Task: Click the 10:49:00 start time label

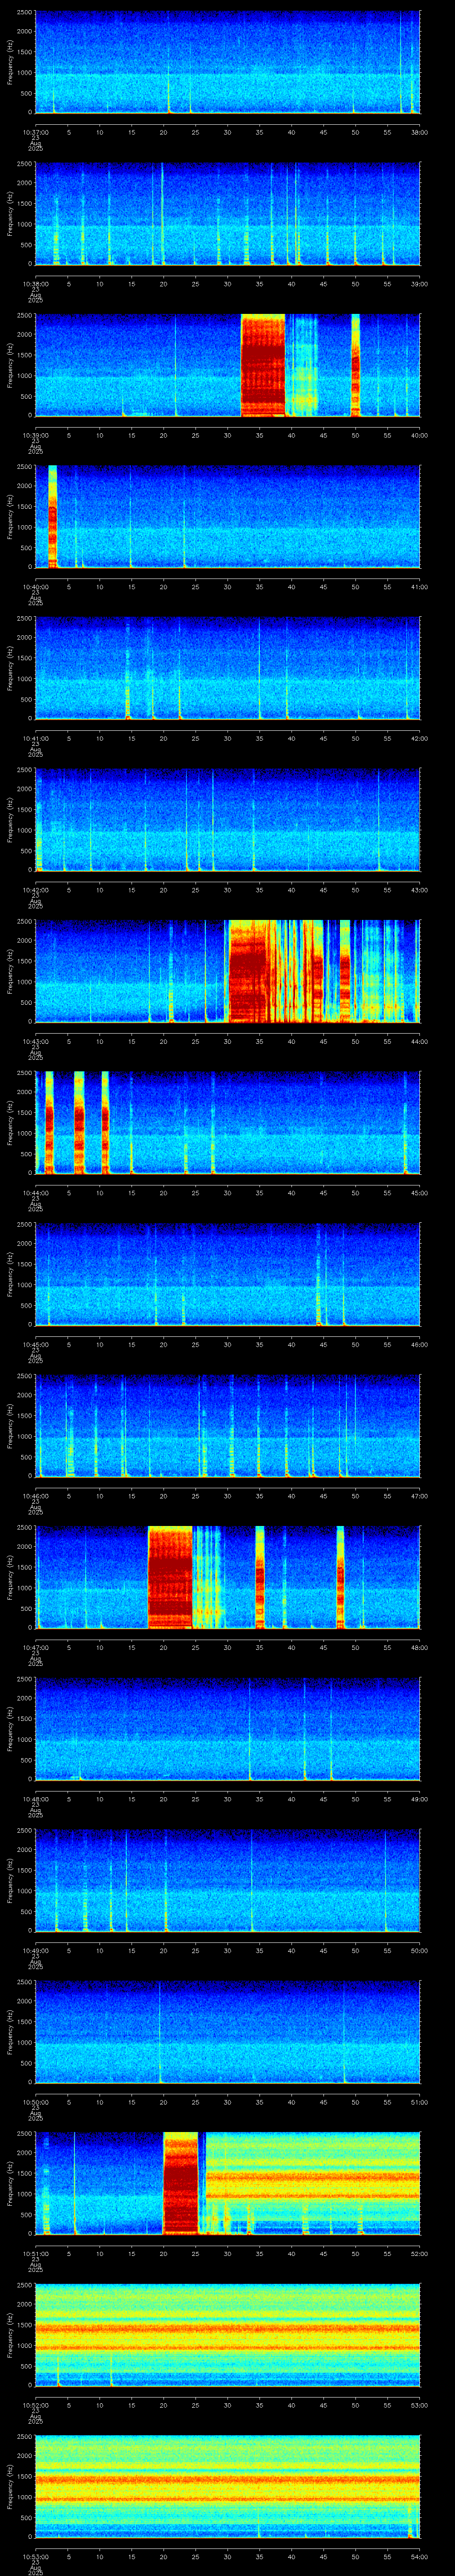Action: pyautogui.click(x=35, y=1950)
